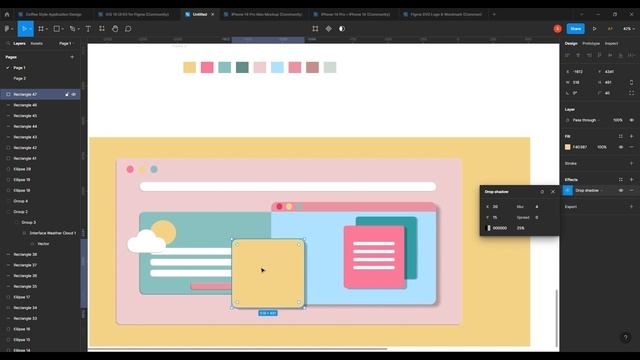Screen dimensions: 640x360
Task: Click the Align vertical centers icon
Action: pos(610,55)
